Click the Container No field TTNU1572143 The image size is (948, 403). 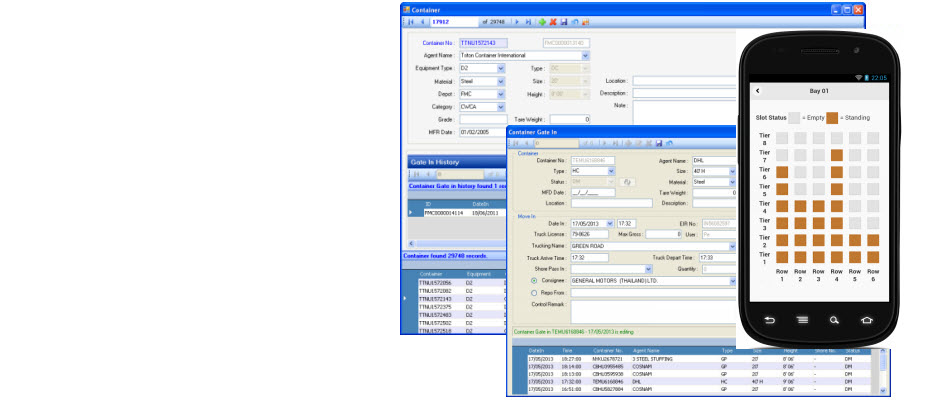[483, 43]
